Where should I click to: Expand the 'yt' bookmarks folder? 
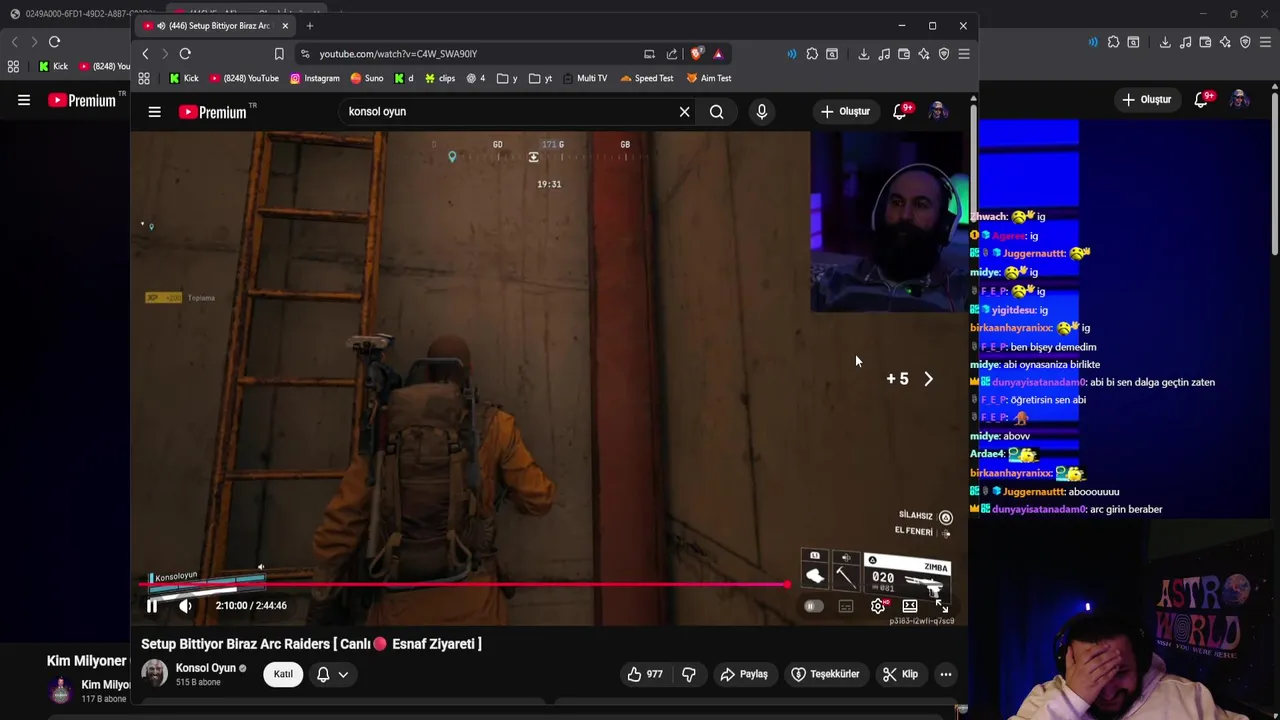pyautogui.click(x=541, y=78)
